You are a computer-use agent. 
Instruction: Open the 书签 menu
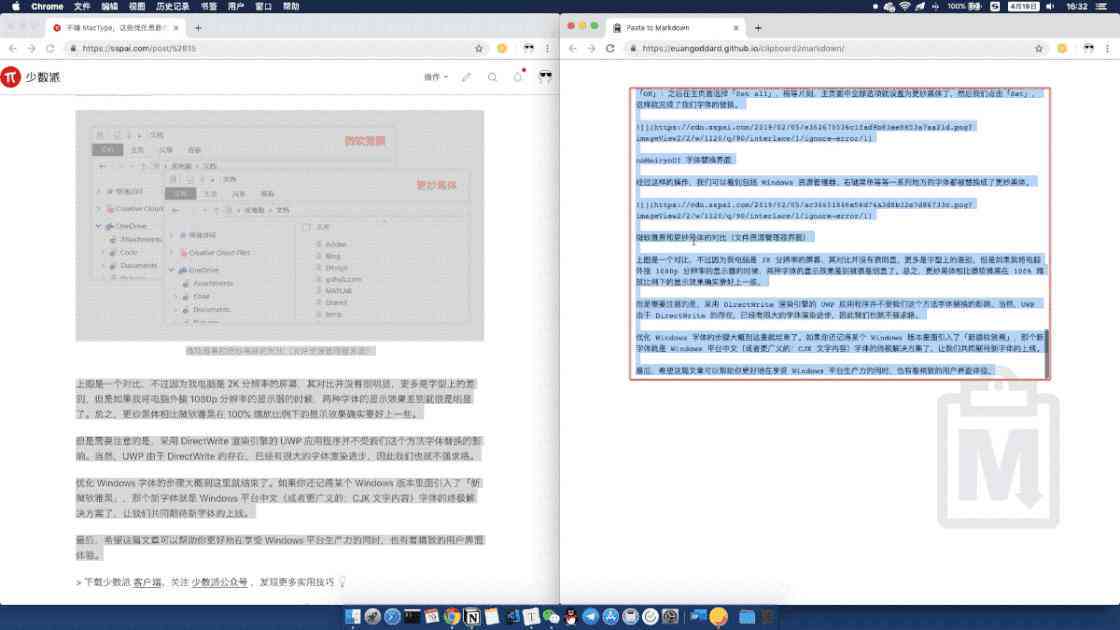(209, 6)
